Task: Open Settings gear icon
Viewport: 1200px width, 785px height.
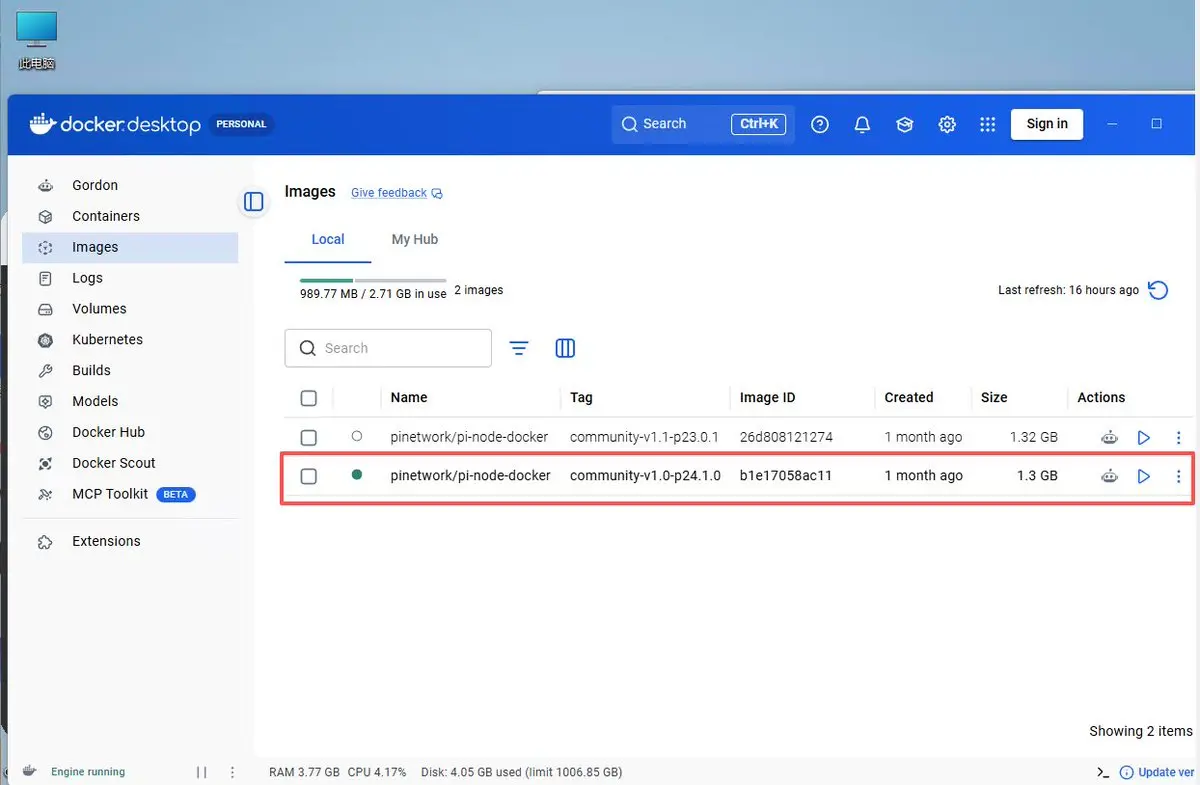Action: pos(947,124)
